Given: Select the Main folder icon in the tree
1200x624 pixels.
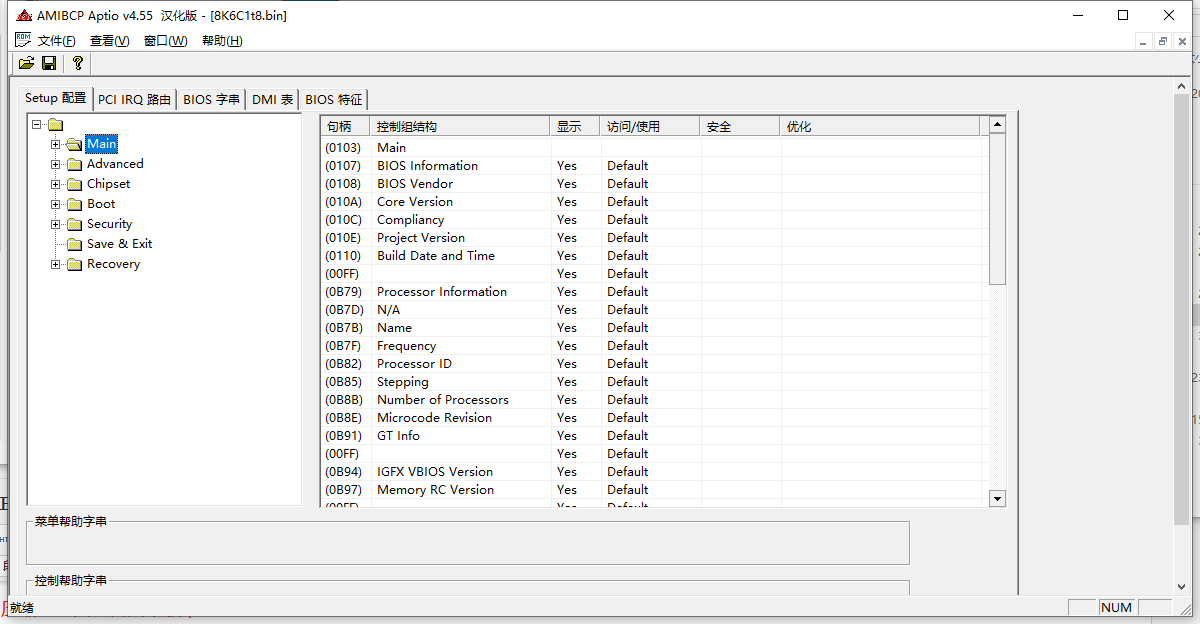Looking at the screenshot, I should pos(75,143).
